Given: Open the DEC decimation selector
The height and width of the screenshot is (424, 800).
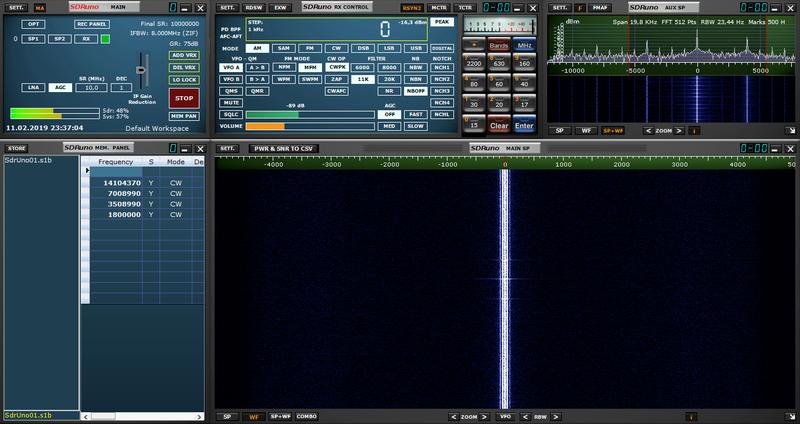Looking at the screenshot, I should pos(121,88).
